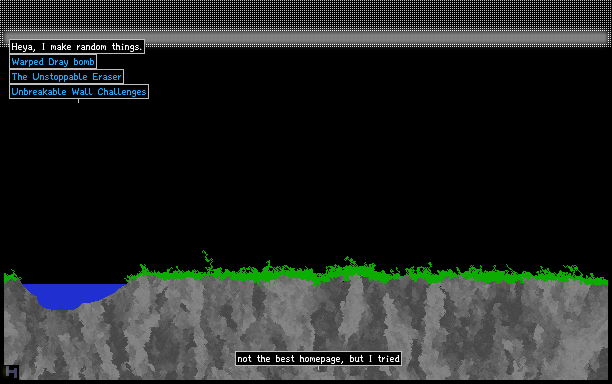Open the Warped Dray bomb link
612x384 pixels.
53,62
